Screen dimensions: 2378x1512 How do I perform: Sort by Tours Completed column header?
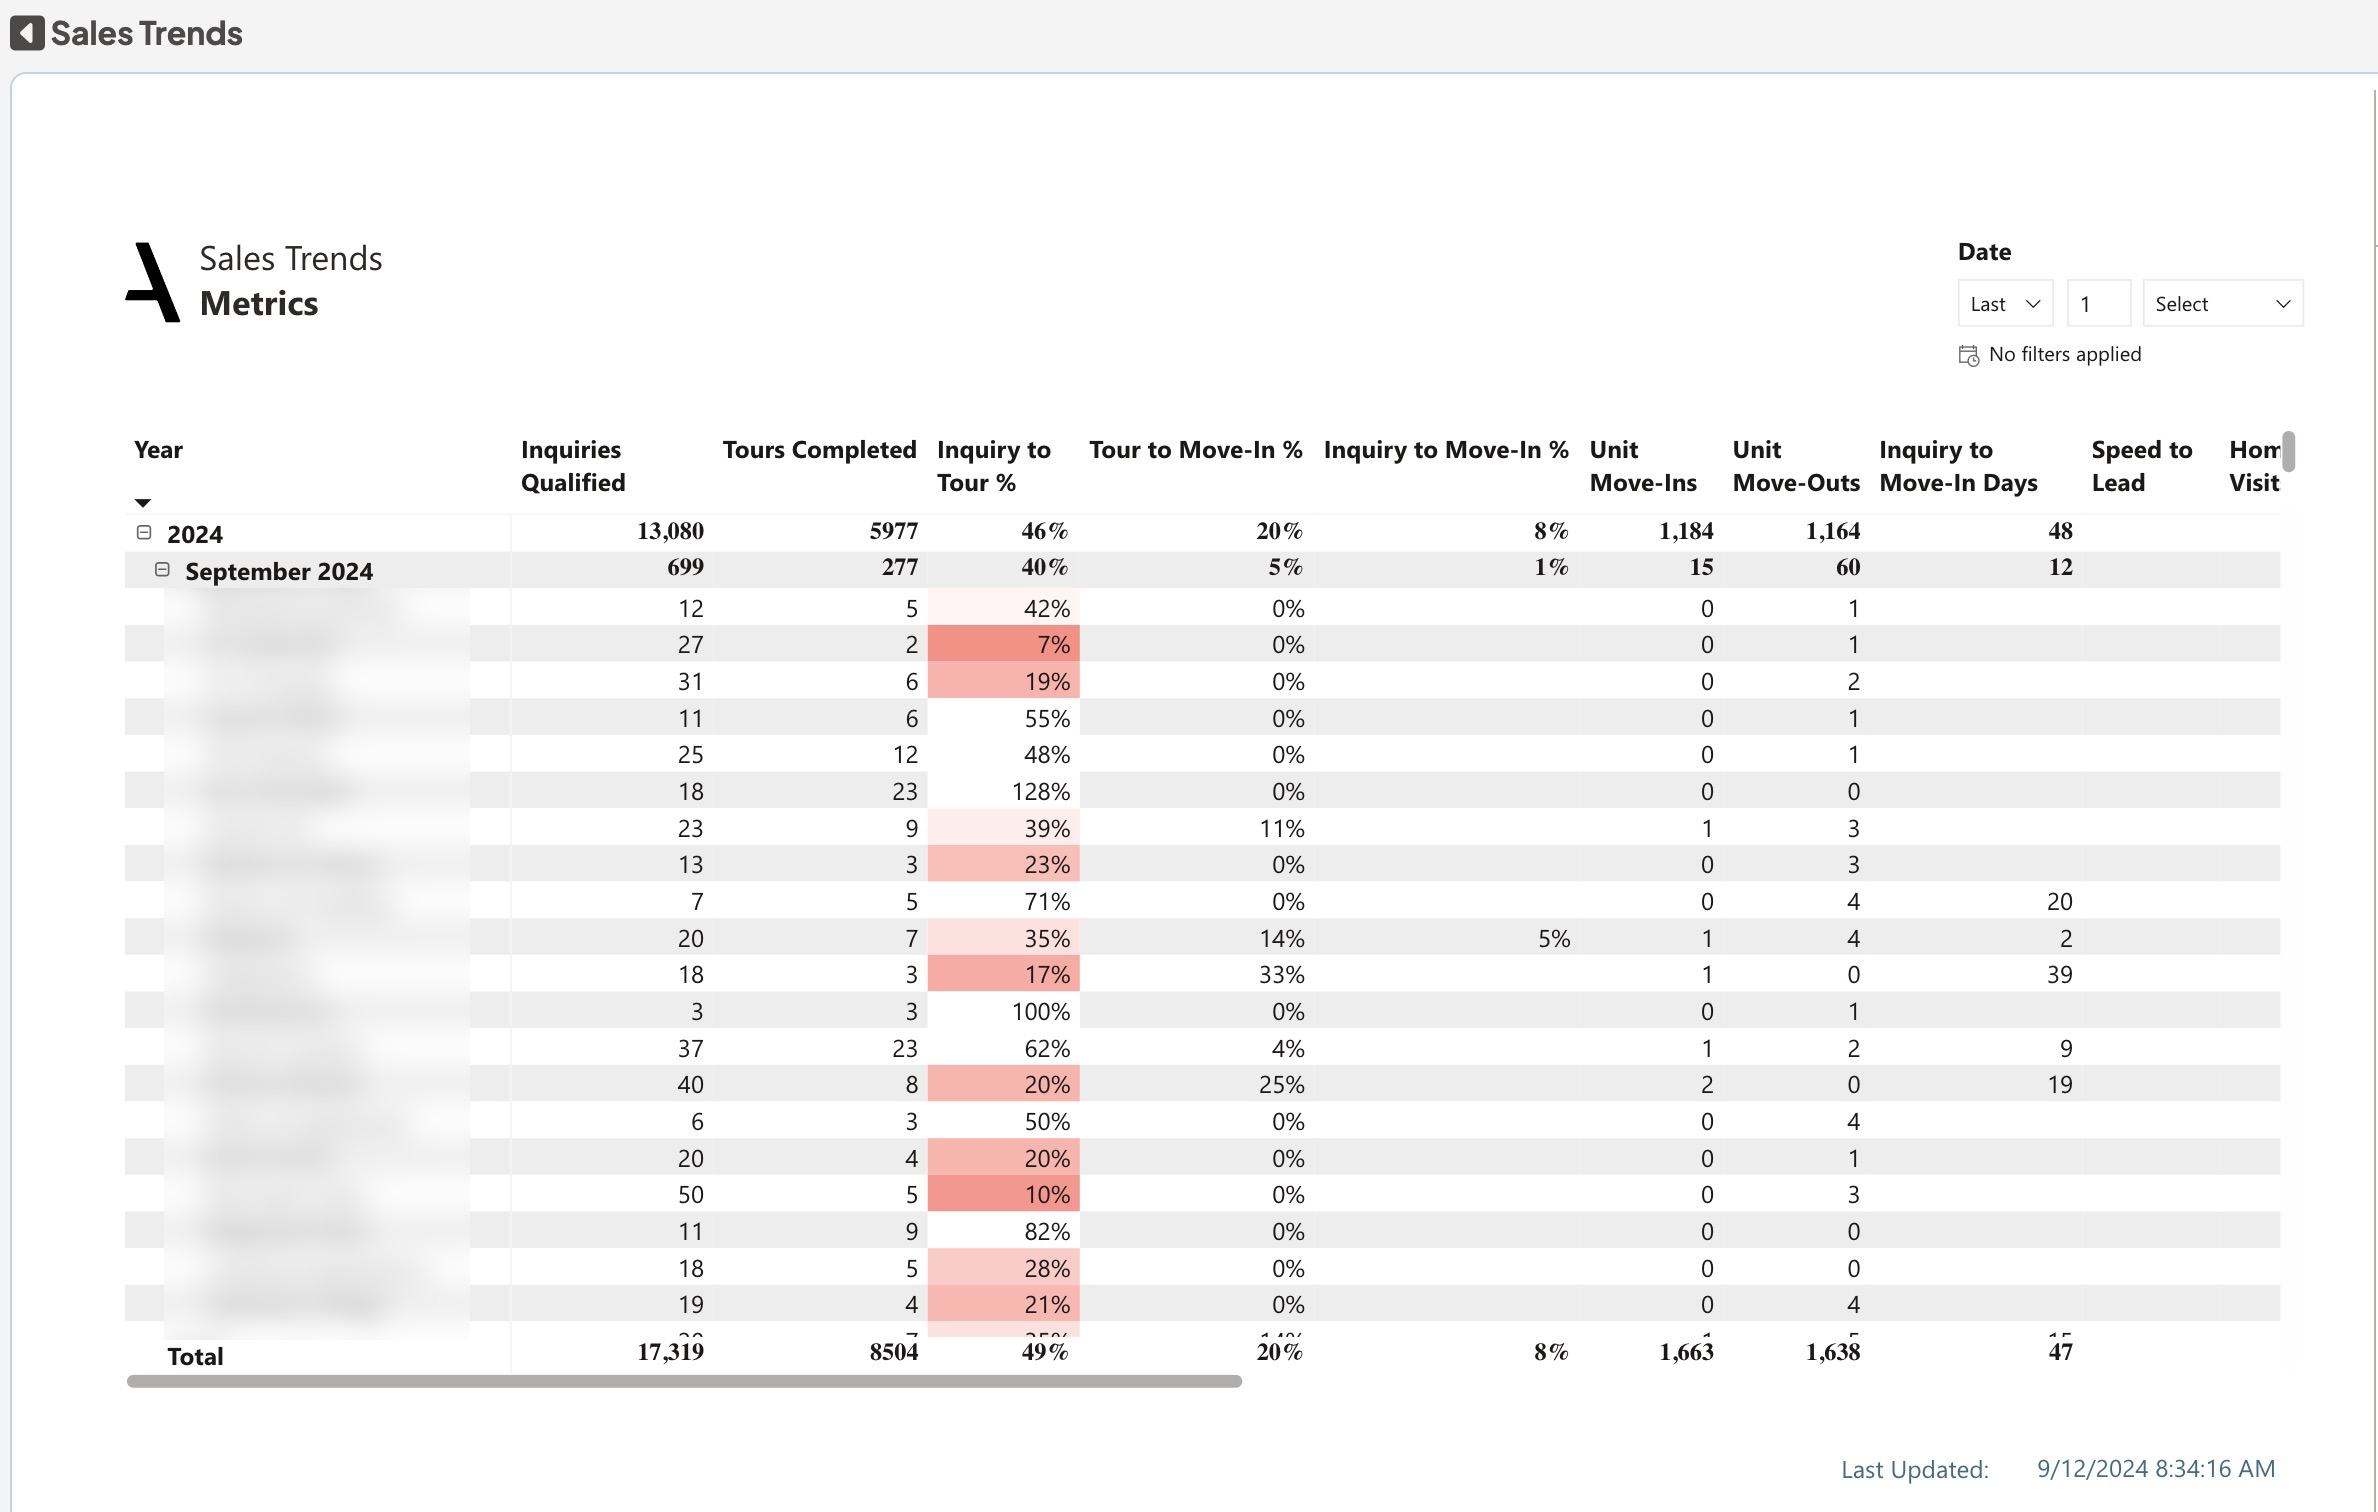pos(818,450)
